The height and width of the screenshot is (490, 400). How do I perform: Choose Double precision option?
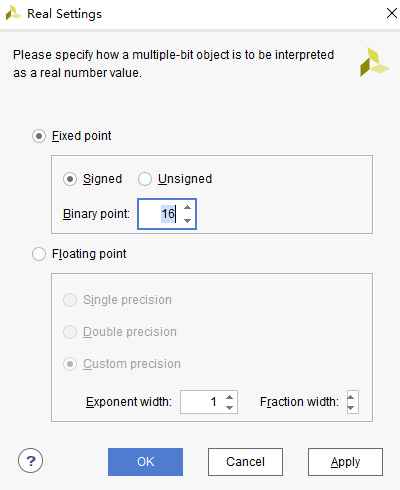70,332
